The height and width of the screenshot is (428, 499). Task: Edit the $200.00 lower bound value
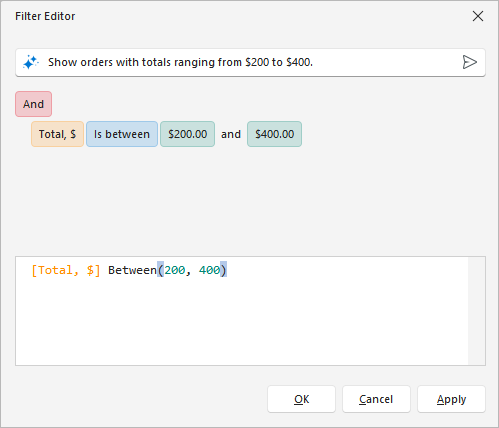click(x=187, y=134)
